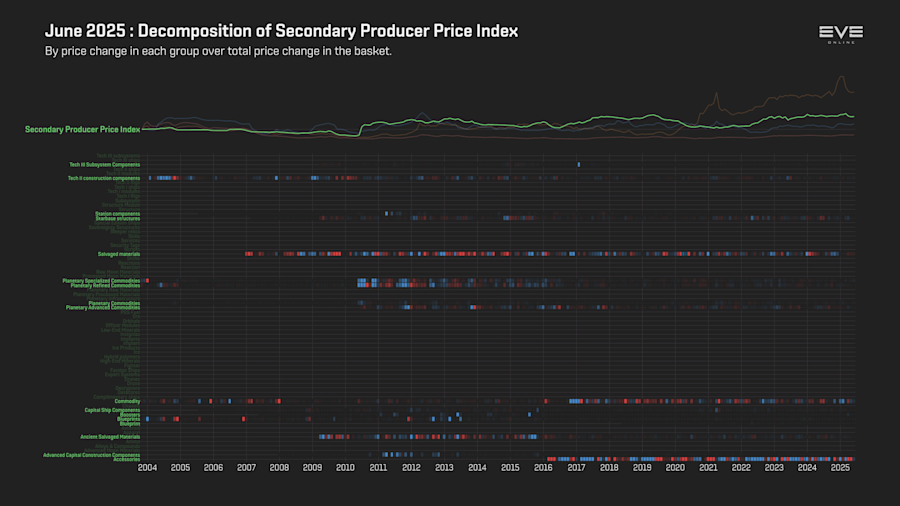Viewport: 900px width, 506px height.
Task: Select the Commodity row label
Action: [127, 402]
